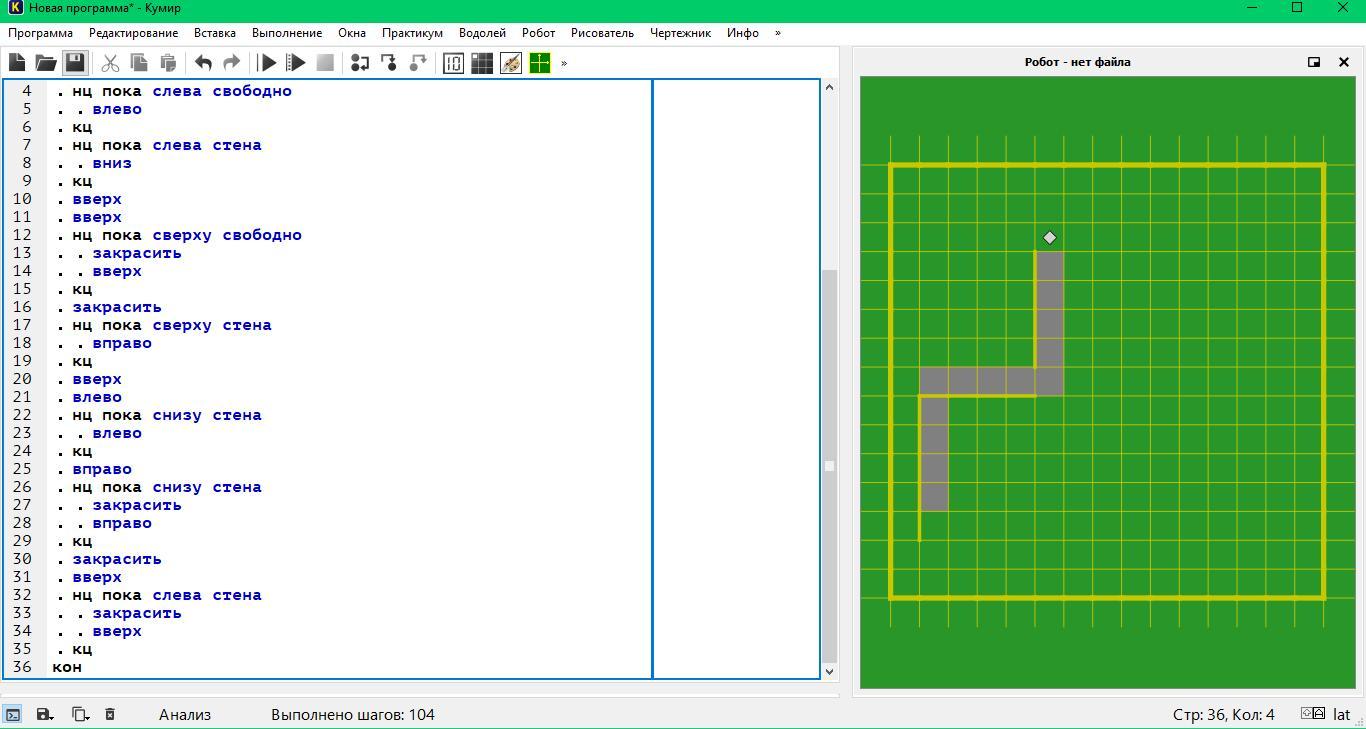Click the Open file folder icon
The height and width of the screenshot is (729, 1366).
[46, 63]
